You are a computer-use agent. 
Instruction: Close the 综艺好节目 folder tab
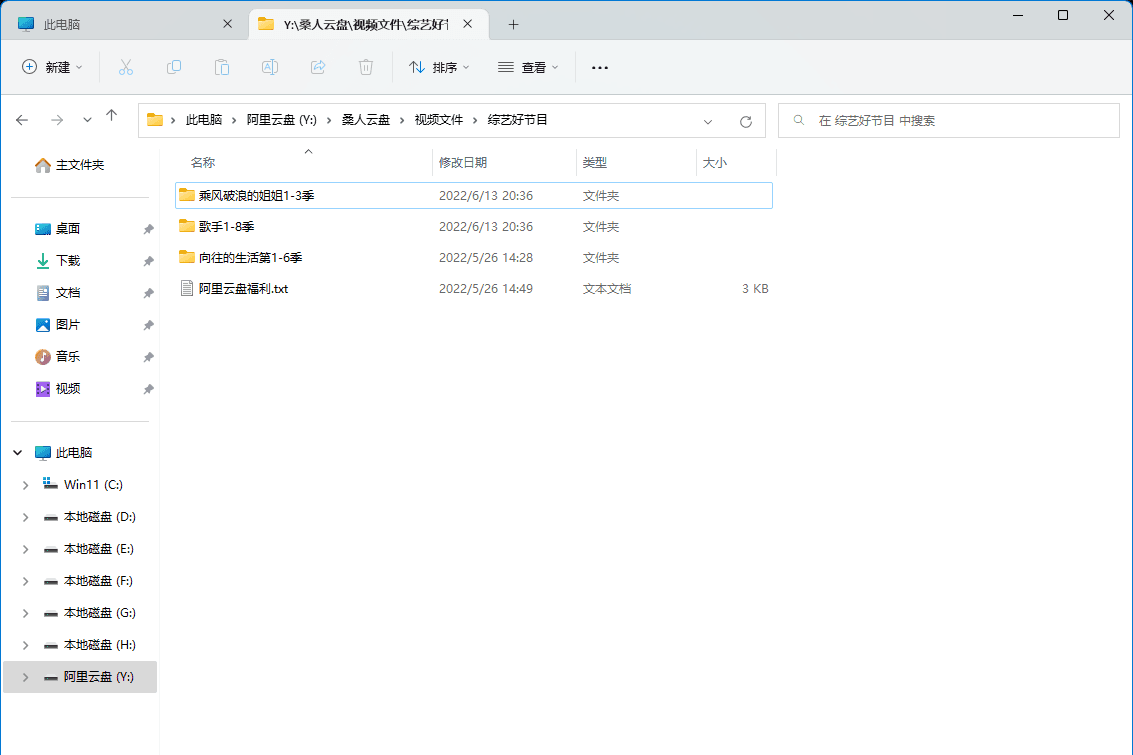468,24
